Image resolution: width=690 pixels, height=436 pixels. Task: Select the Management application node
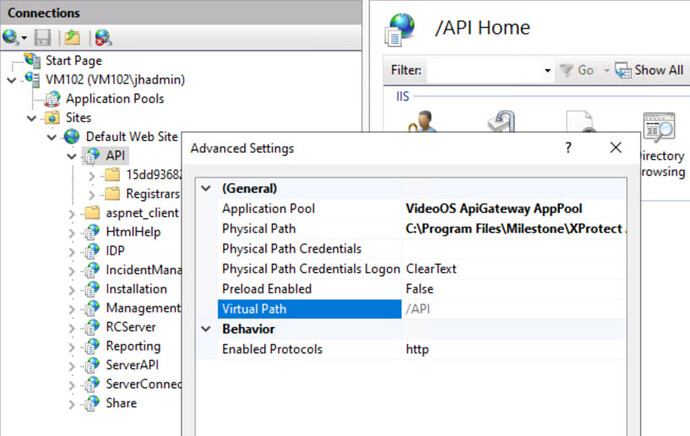tap(143, 308)
